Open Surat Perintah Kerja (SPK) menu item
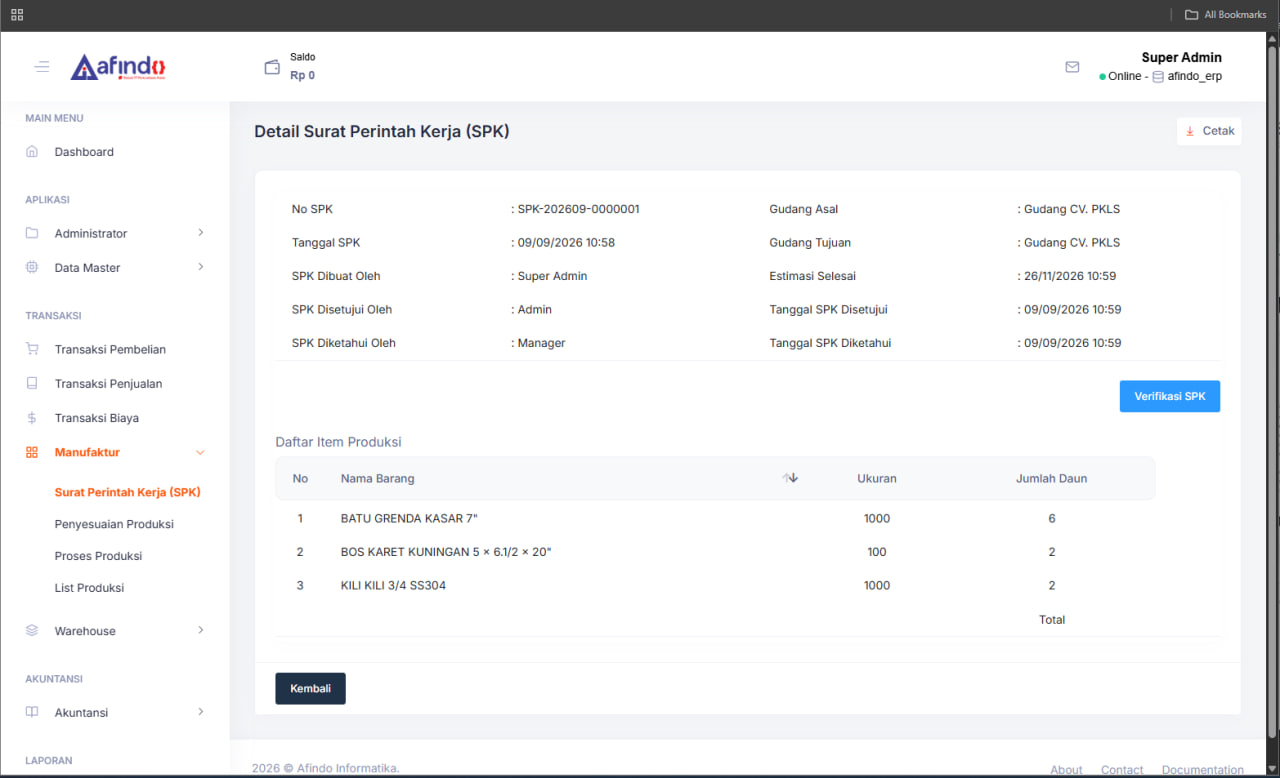The height and width of the screenshot is (778, 1280). point(128,492)
